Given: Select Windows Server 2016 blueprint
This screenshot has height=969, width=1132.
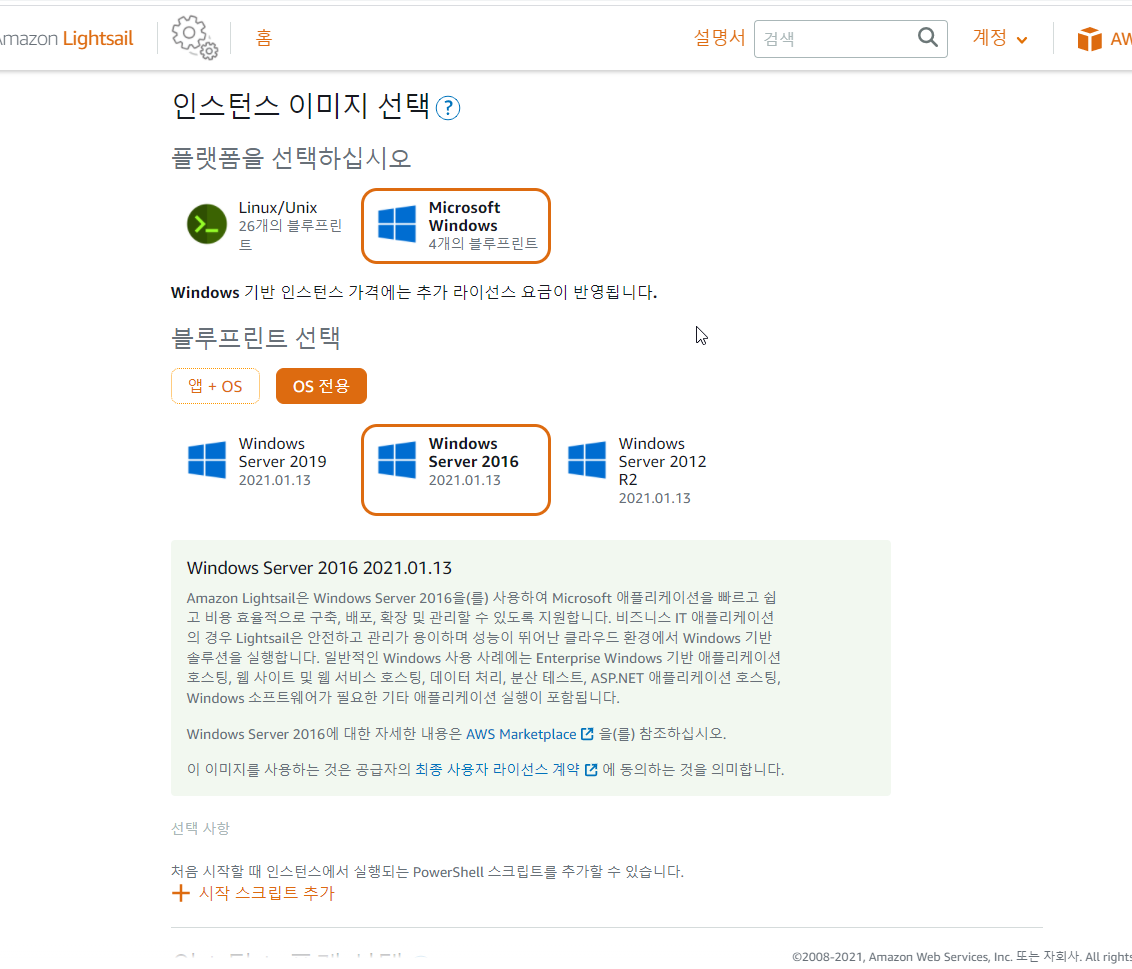Looking at the screenshot, I should (456, 470).
